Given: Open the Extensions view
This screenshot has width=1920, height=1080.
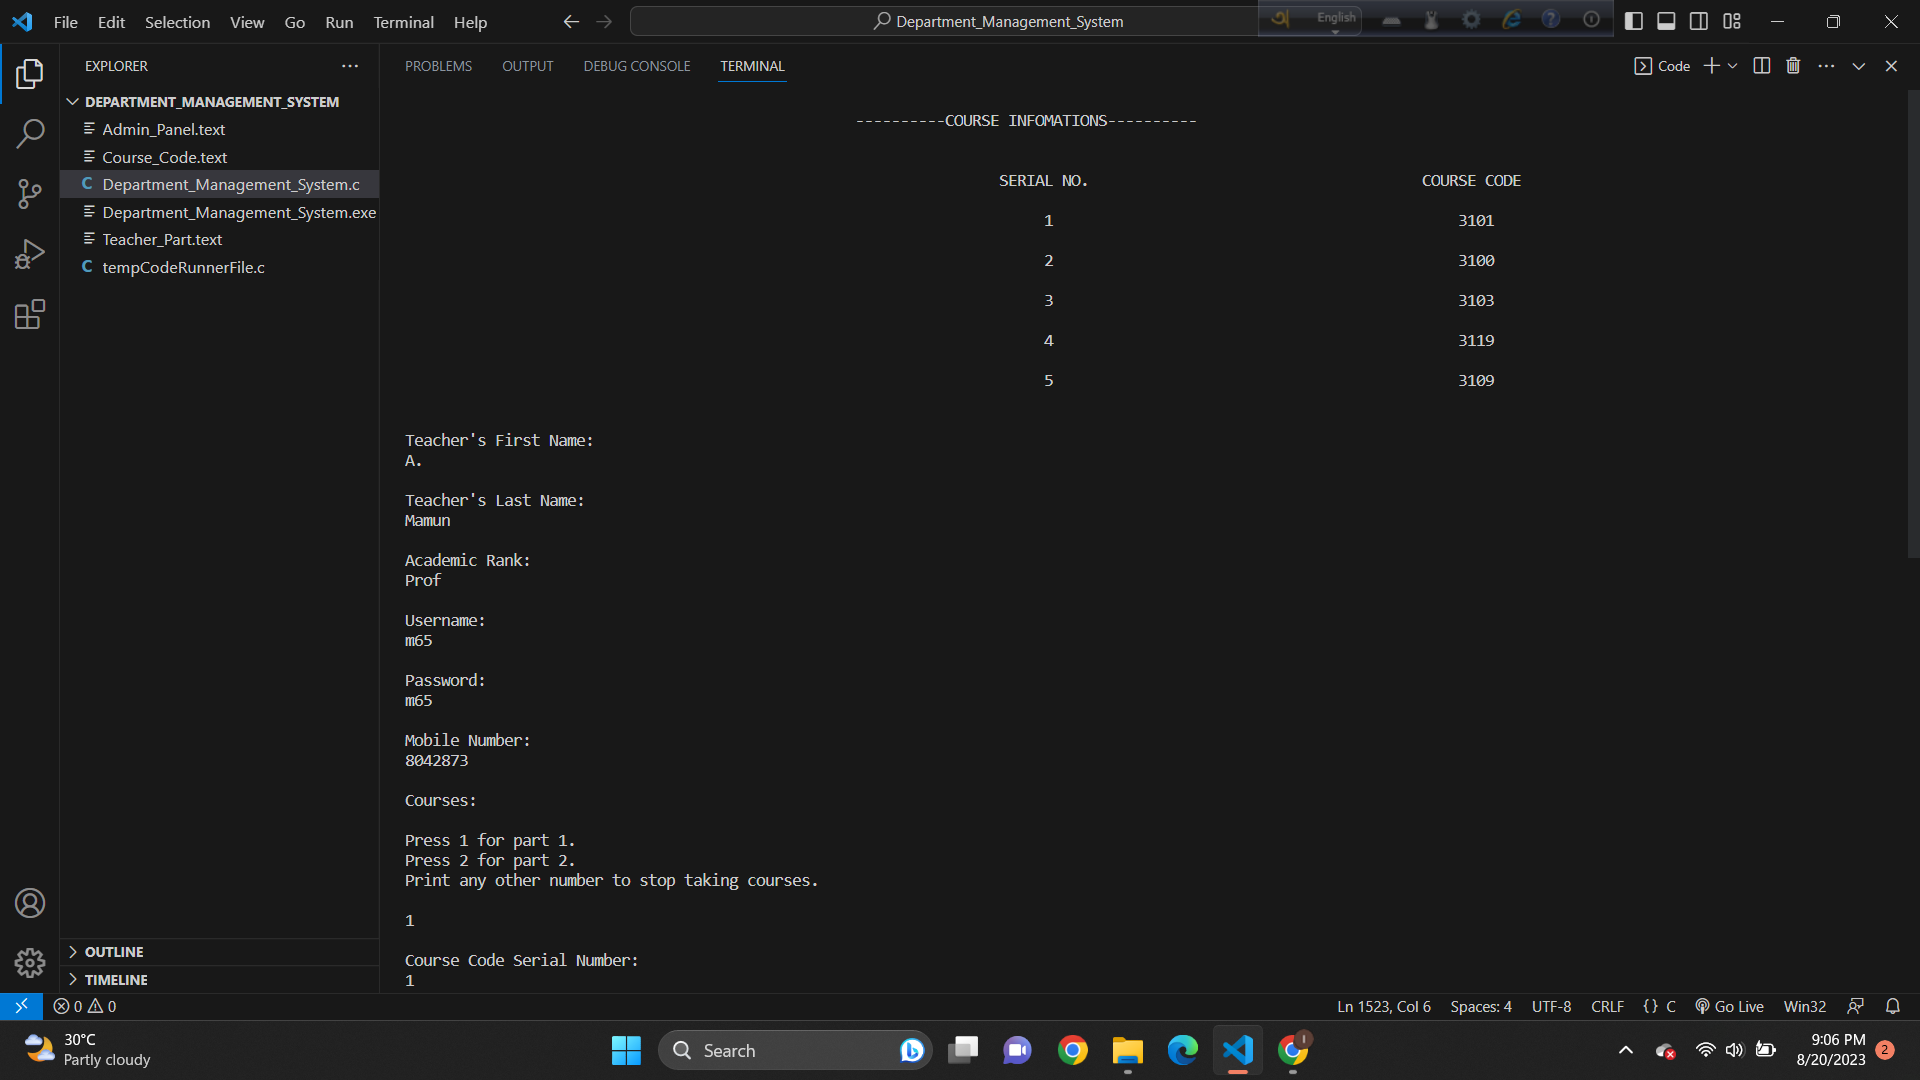Looking at the screenshot, I should (x=30, y=313).
